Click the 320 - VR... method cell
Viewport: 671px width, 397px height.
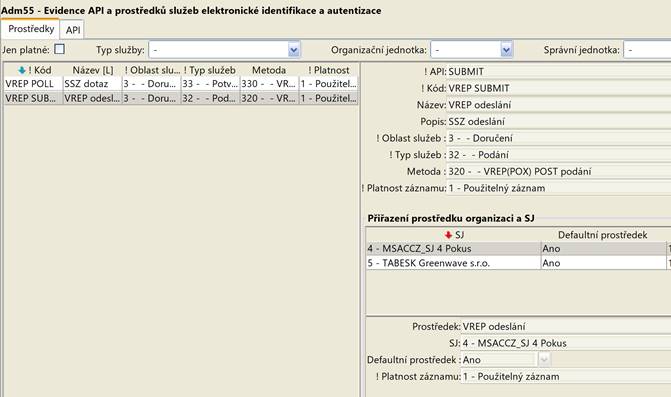(269, 98)
